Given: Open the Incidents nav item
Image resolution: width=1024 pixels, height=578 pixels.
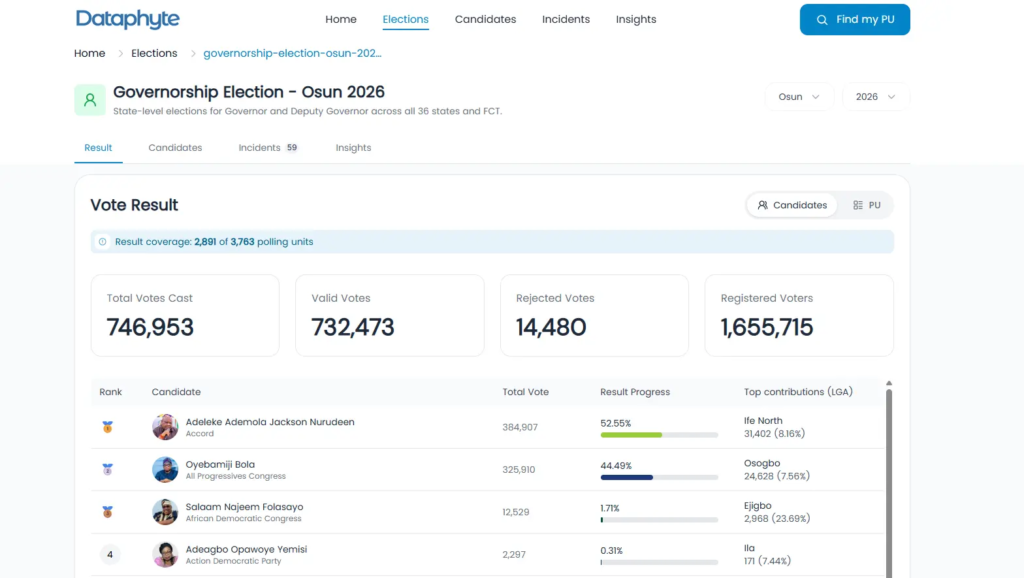Looking at the screenshot, I should (566, 20).
